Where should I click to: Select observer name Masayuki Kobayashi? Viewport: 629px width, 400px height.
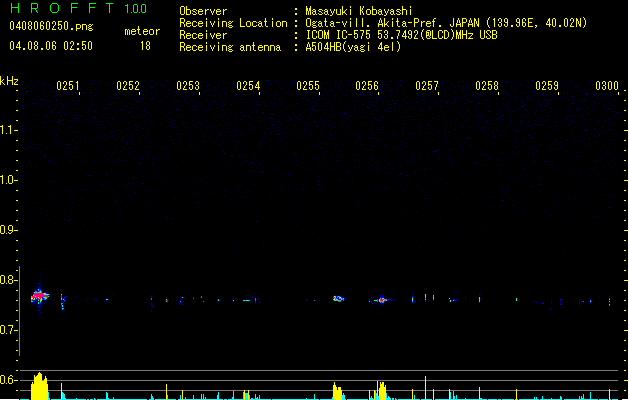tap(359, 11)
